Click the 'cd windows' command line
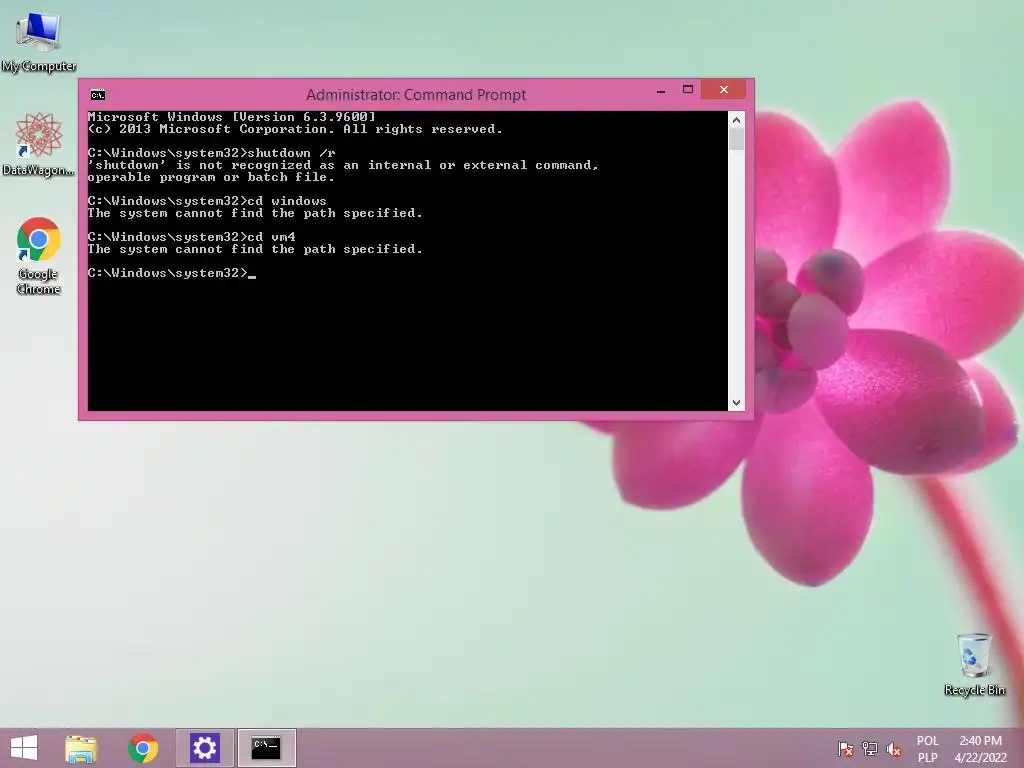 click(207, 201)
